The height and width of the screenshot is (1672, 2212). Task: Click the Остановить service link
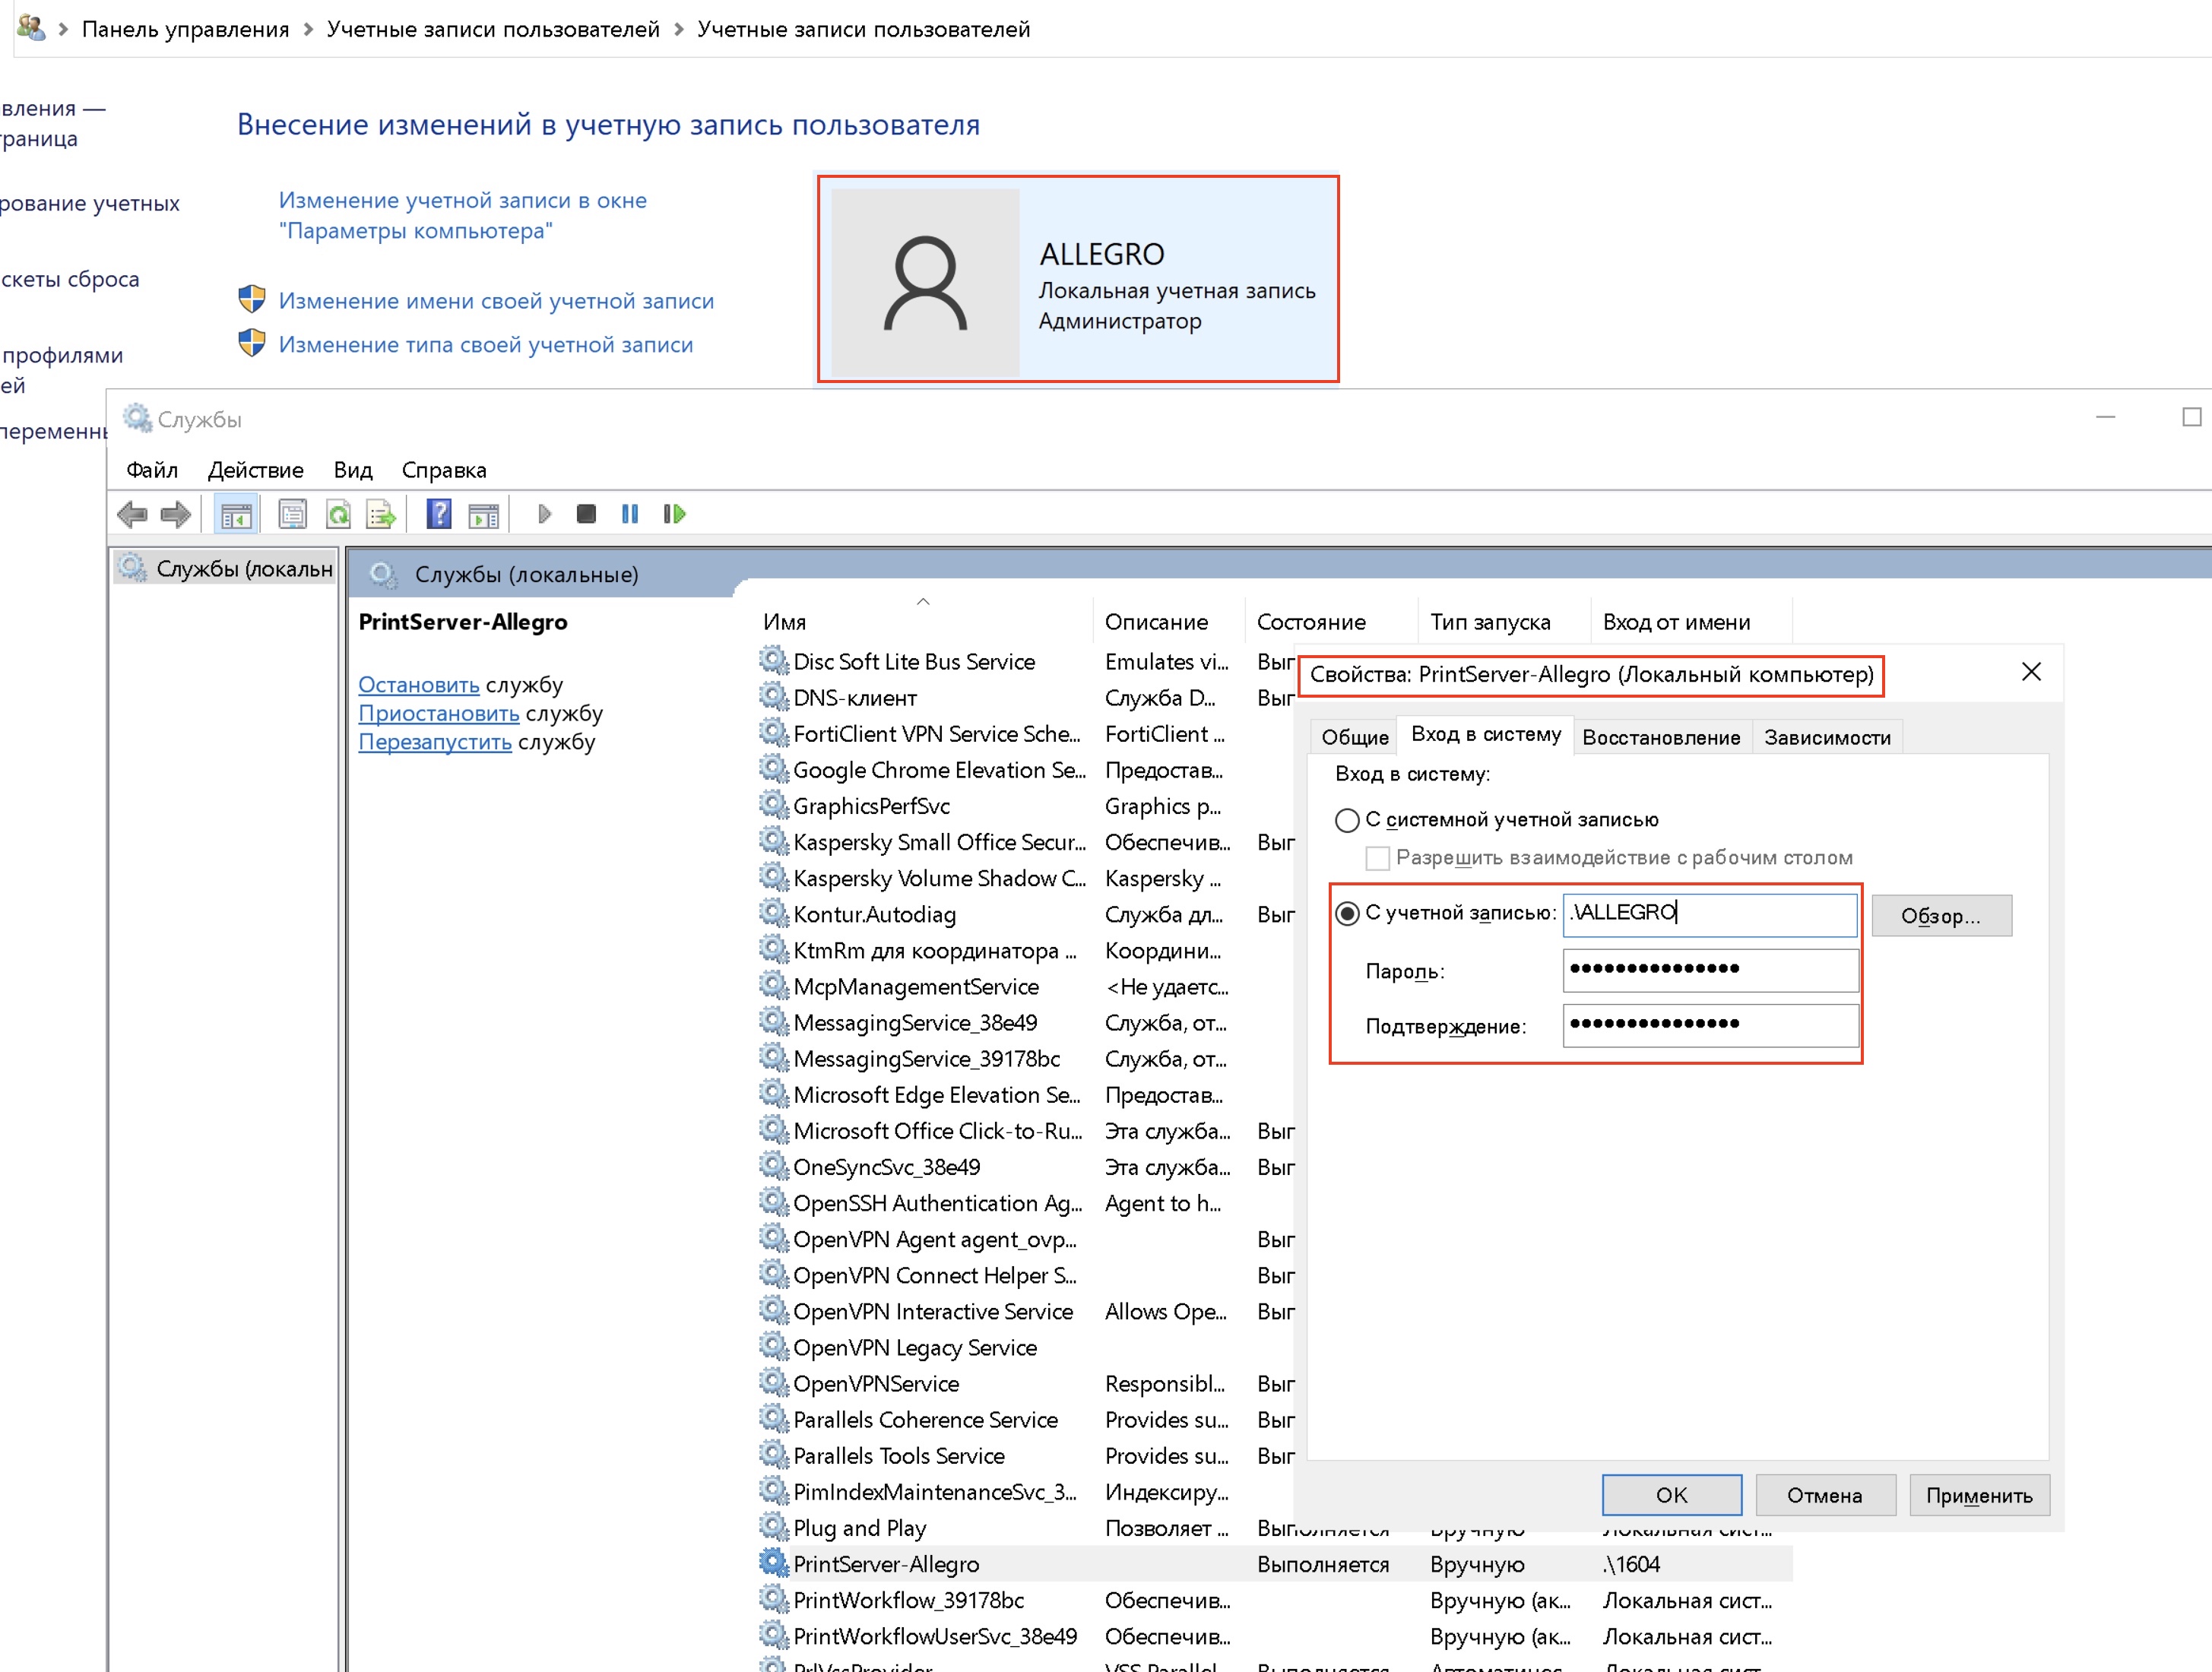click(419, 685)
